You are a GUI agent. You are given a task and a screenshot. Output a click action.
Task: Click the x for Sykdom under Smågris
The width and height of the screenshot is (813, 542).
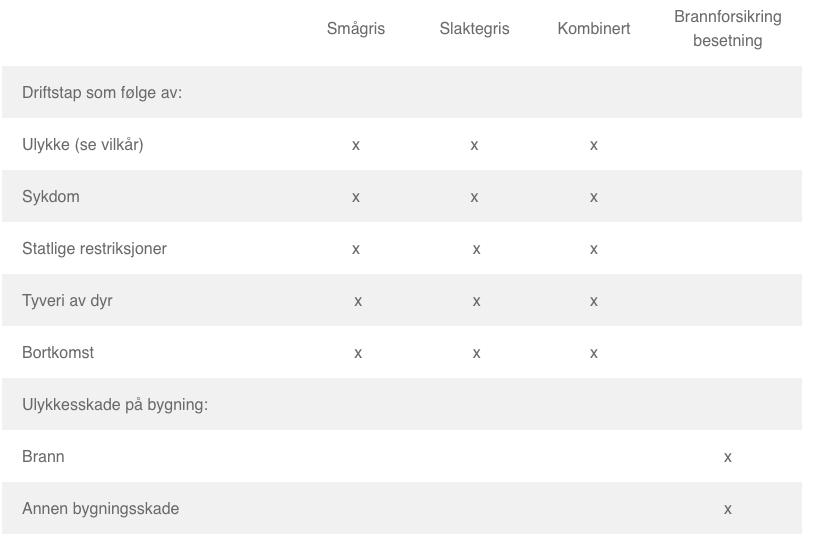click(x=356, y=198)
